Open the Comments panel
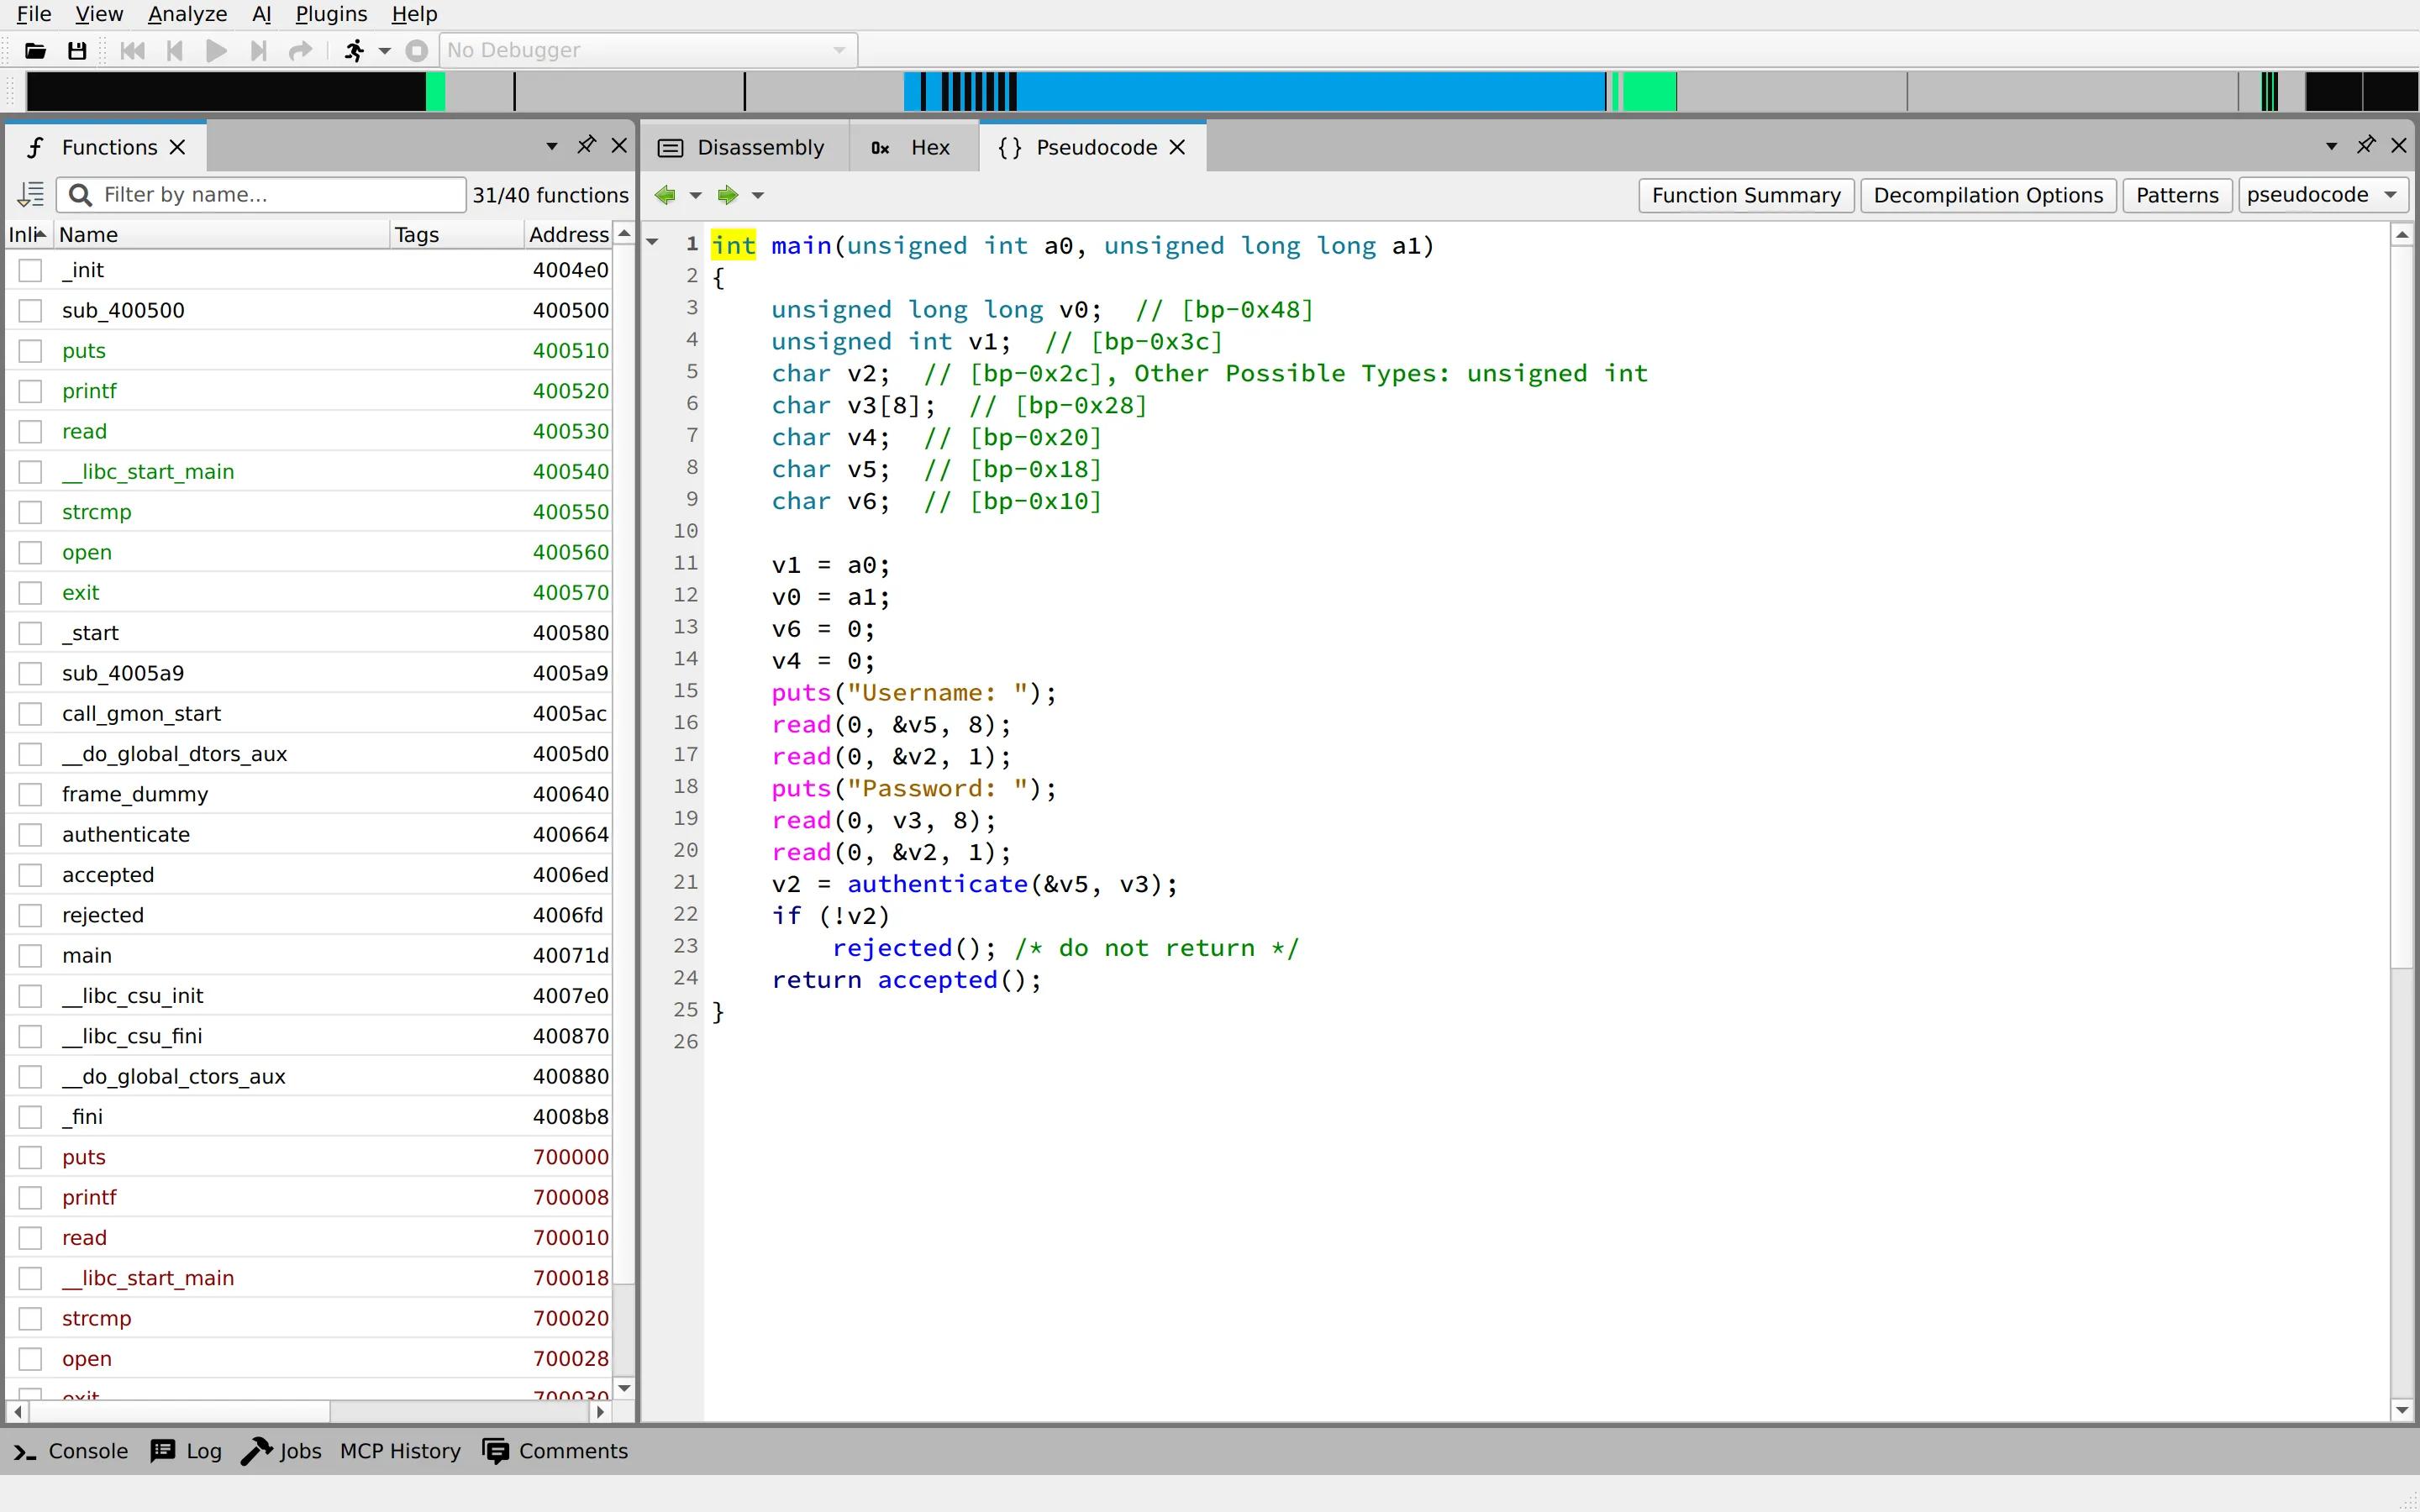The height and width of the screenshot is (1512, 2420). (555, 1451)
